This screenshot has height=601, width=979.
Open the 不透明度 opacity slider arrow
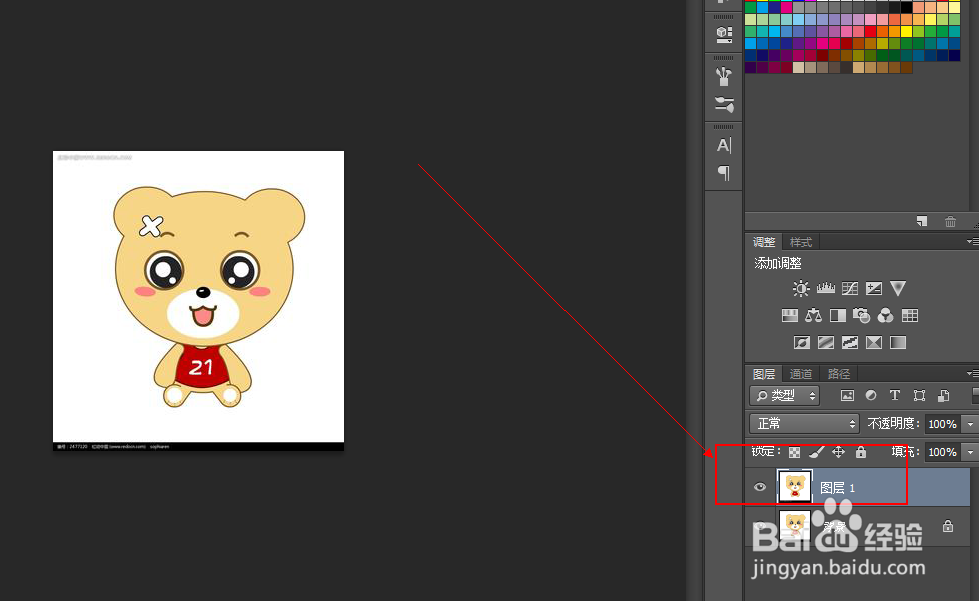[970, 424]
